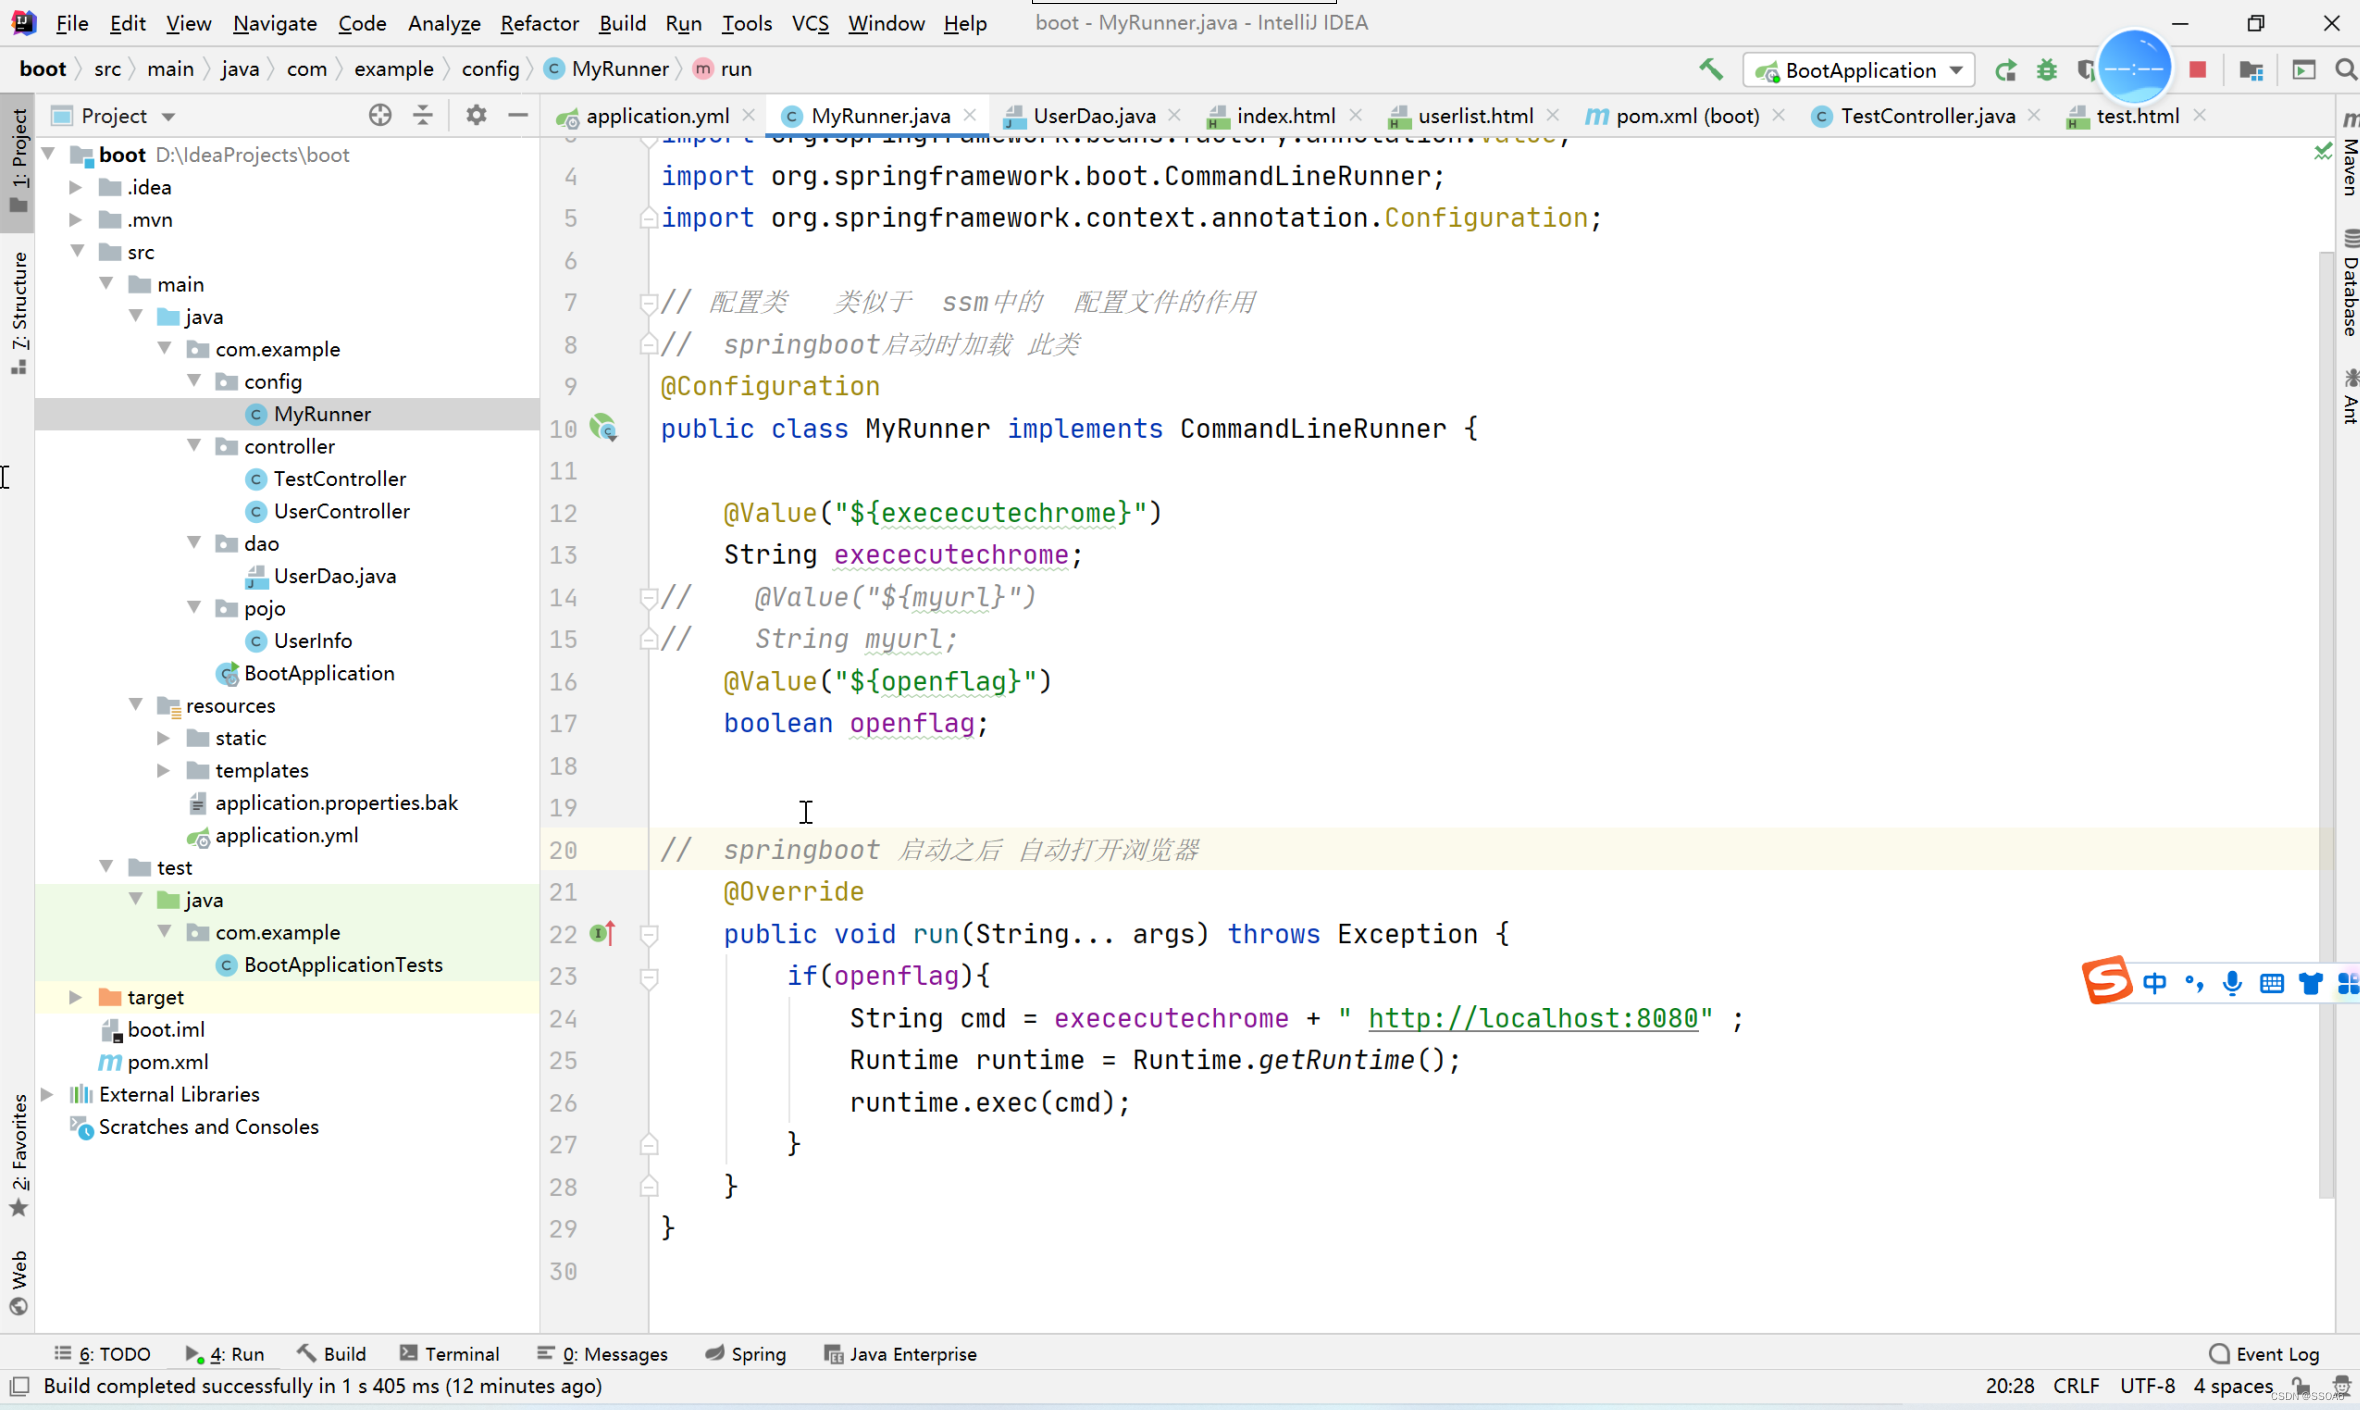Screen dimensions: 2360x1410
Task: Open the Event Log
Action: 2265,1354
